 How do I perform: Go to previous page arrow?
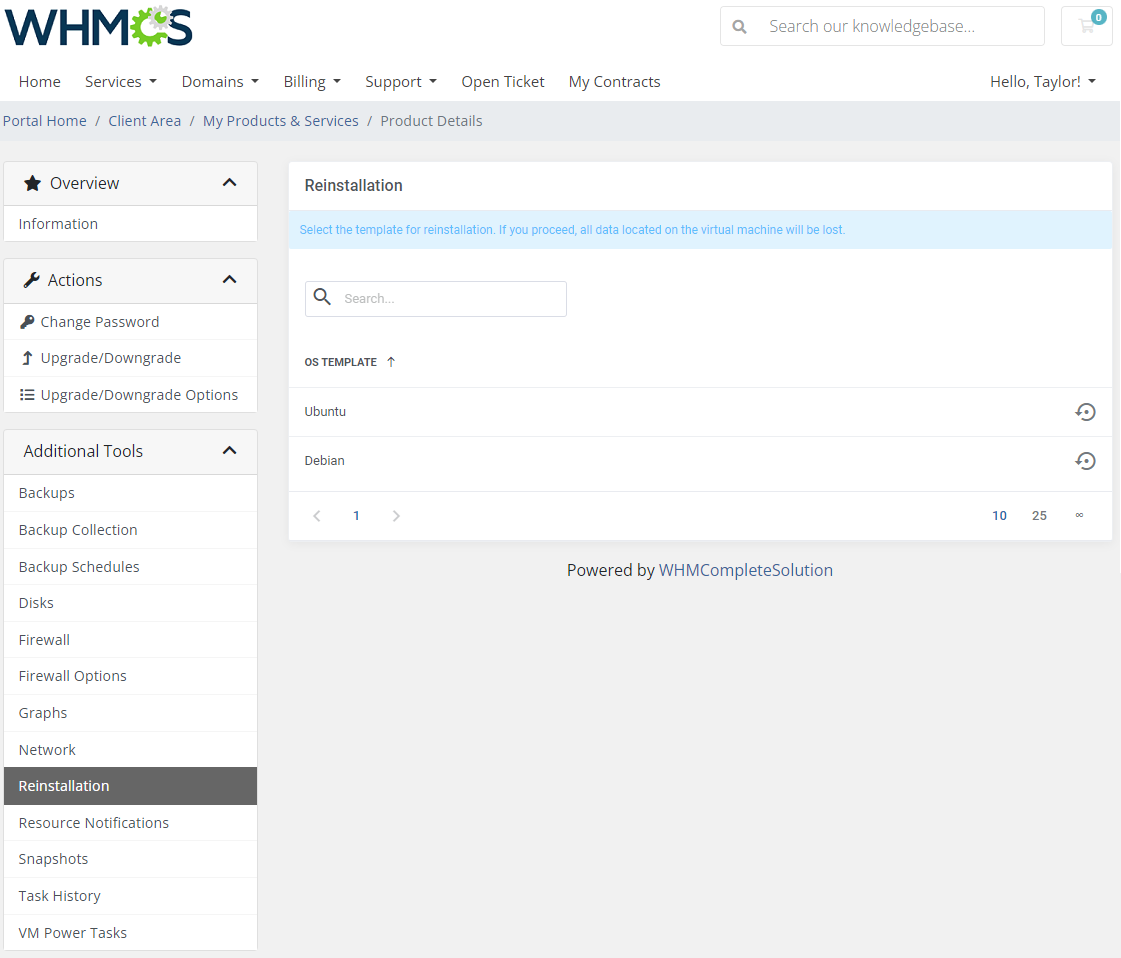[317, 516]
